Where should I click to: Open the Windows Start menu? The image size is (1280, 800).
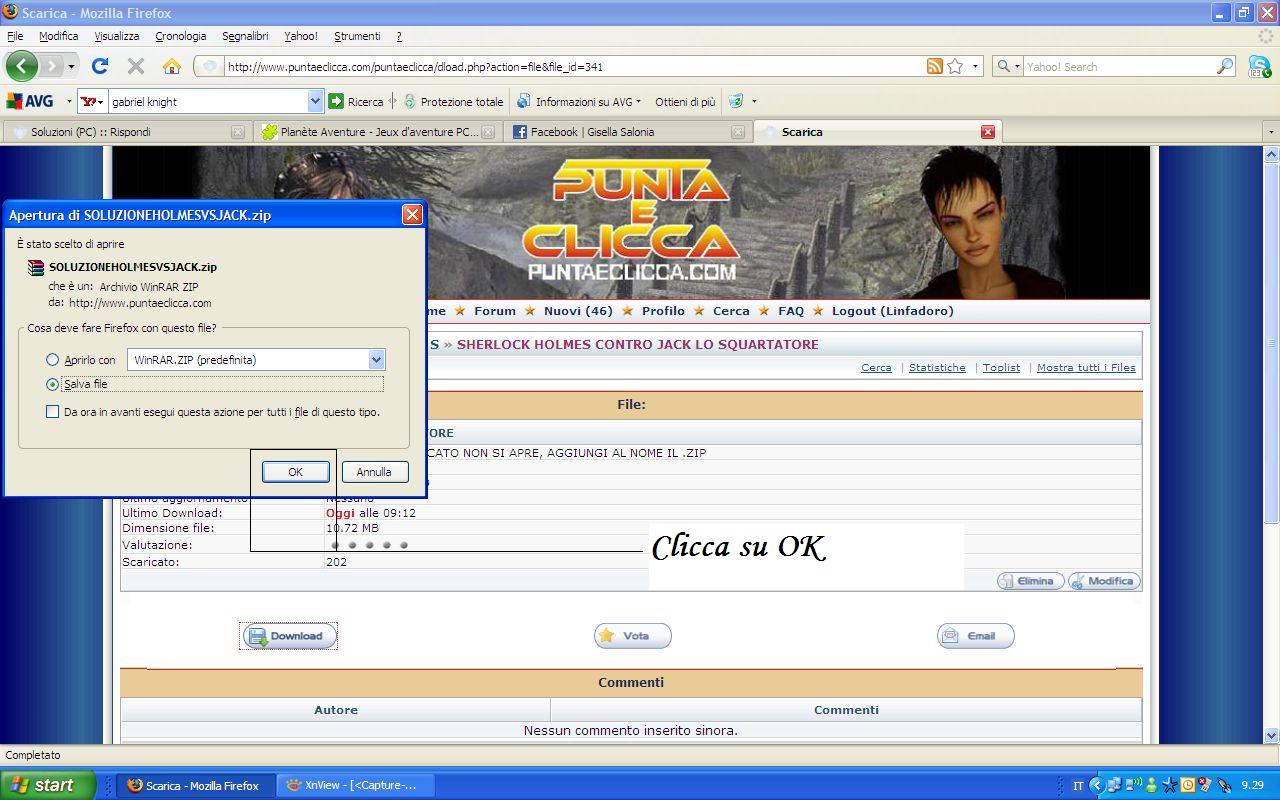[x=47, y=785]
